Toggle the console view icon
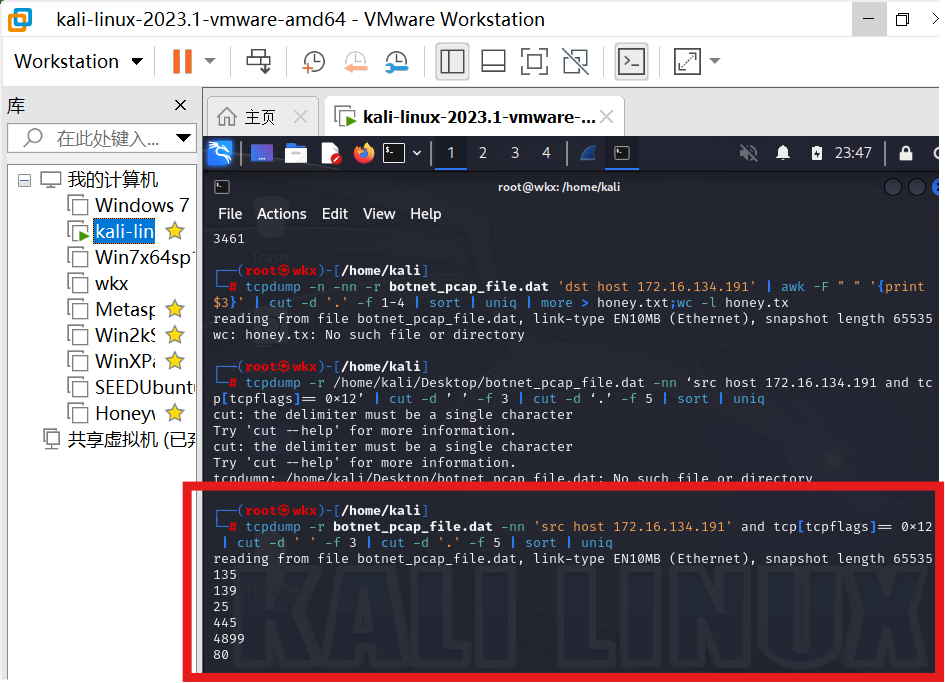This screenshot has width=945, height=683. coord(631,61)
